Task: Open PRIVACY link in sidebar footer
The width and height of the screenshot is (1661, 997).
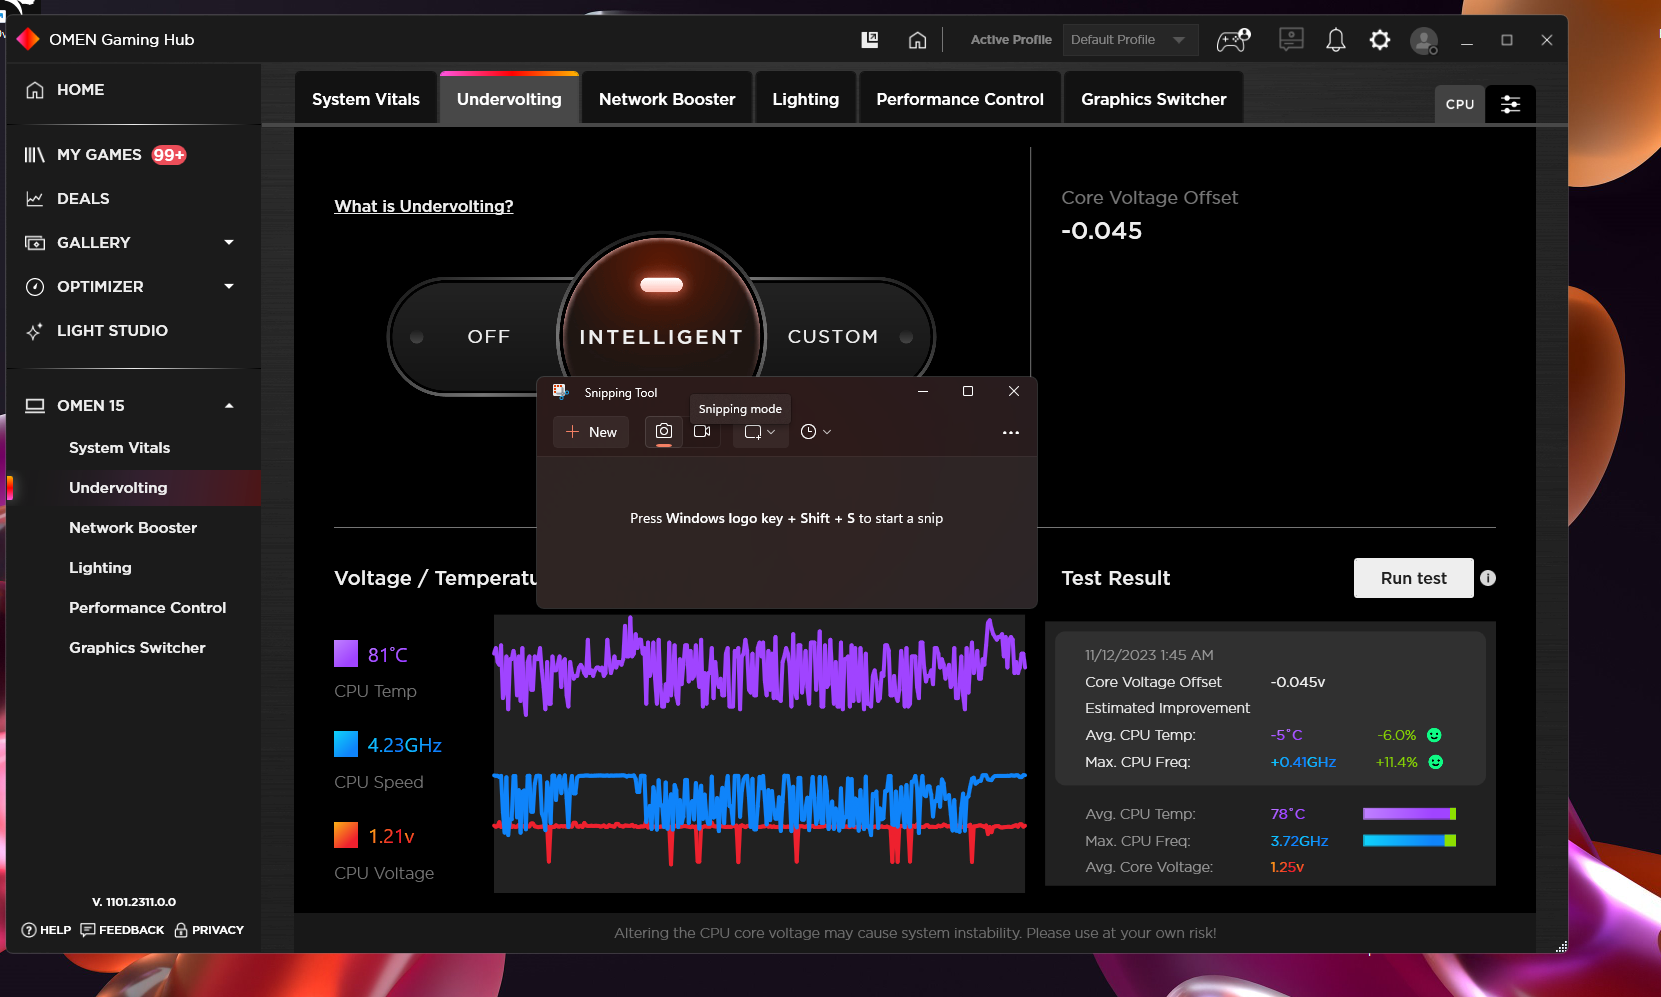Action: point(218,930)
